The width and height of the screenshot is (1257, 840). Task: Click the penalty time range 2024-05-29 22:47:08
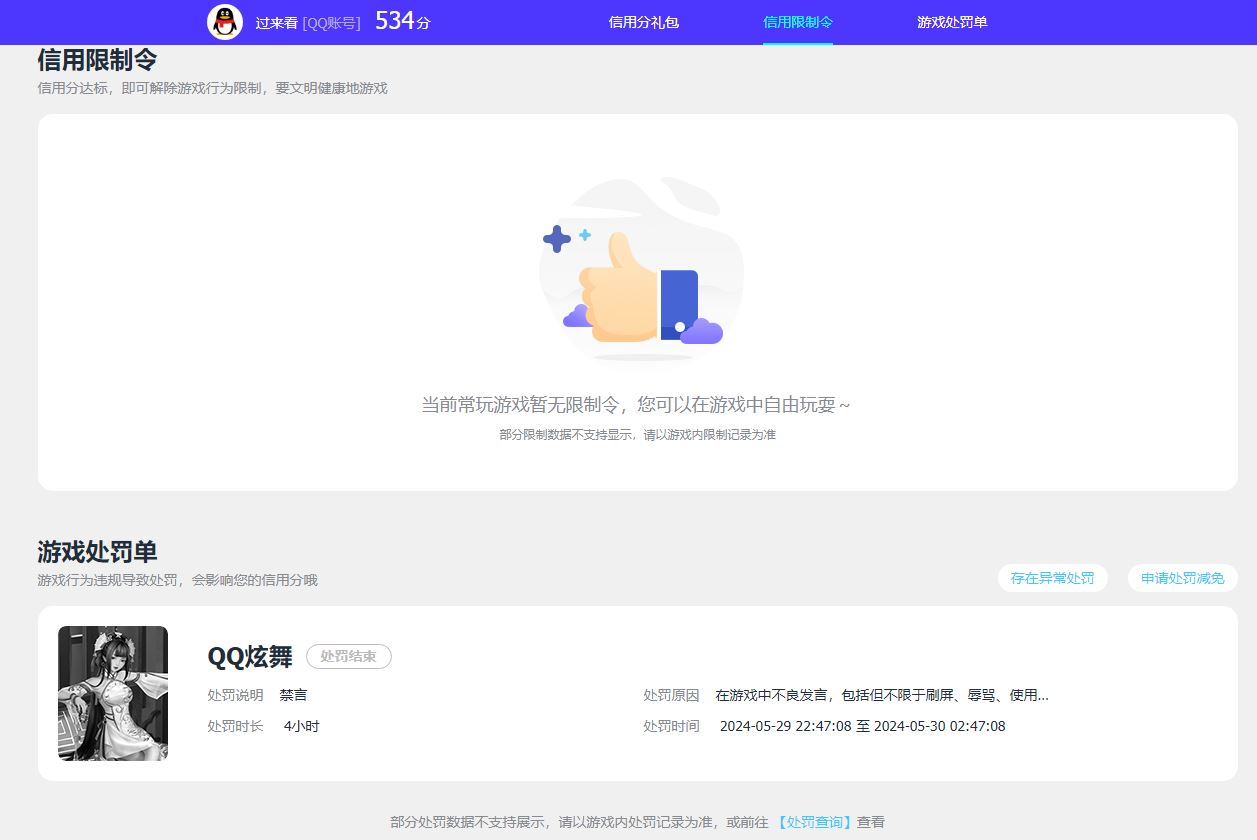pyautogui.click(x=789, y=726)
